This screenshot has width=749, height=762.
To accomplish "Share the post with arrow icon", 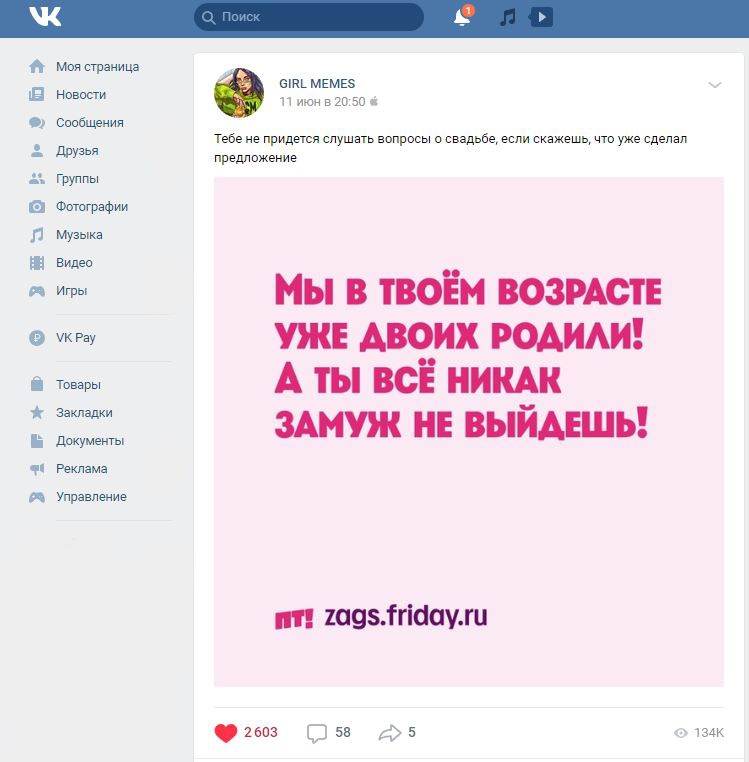I will click(390, 733).
